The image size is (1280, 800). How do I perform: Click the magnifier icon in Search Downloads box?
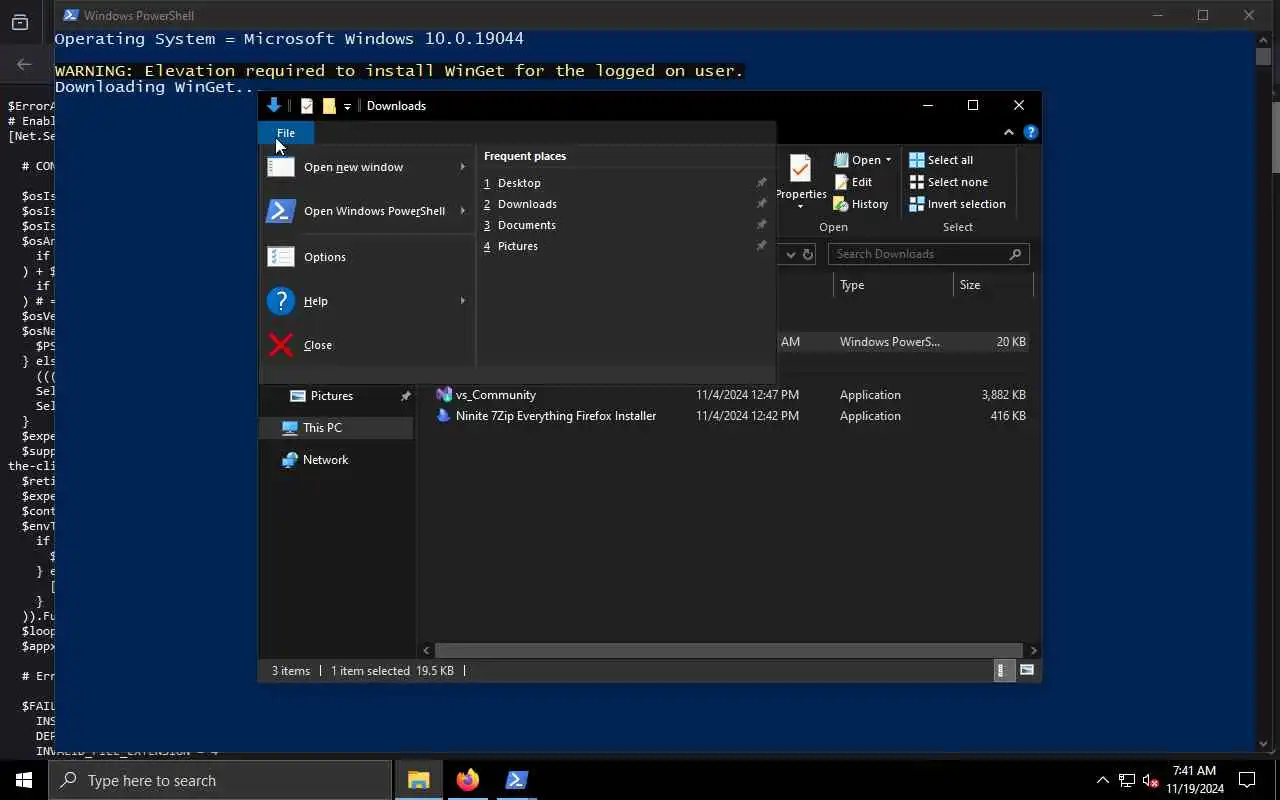pos(1015,254)
